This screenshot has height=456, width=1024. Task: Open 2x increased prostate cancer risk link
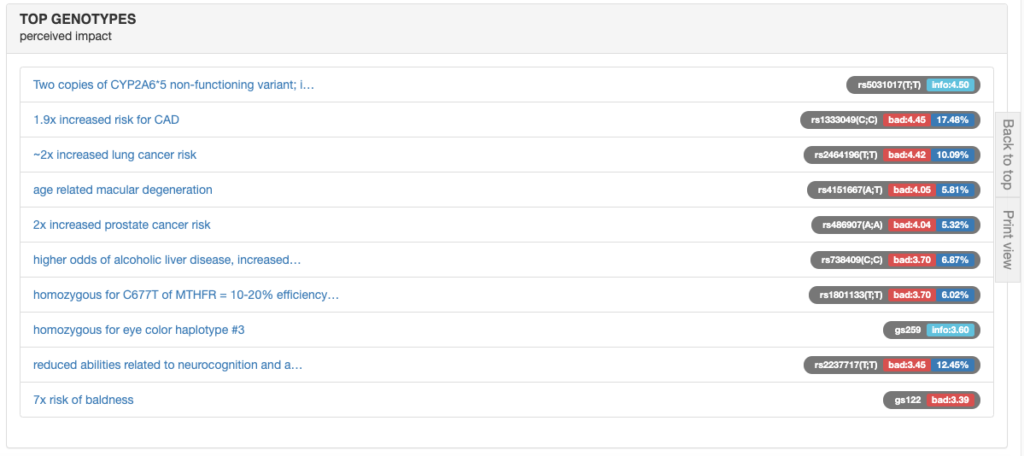click(121, 225)
